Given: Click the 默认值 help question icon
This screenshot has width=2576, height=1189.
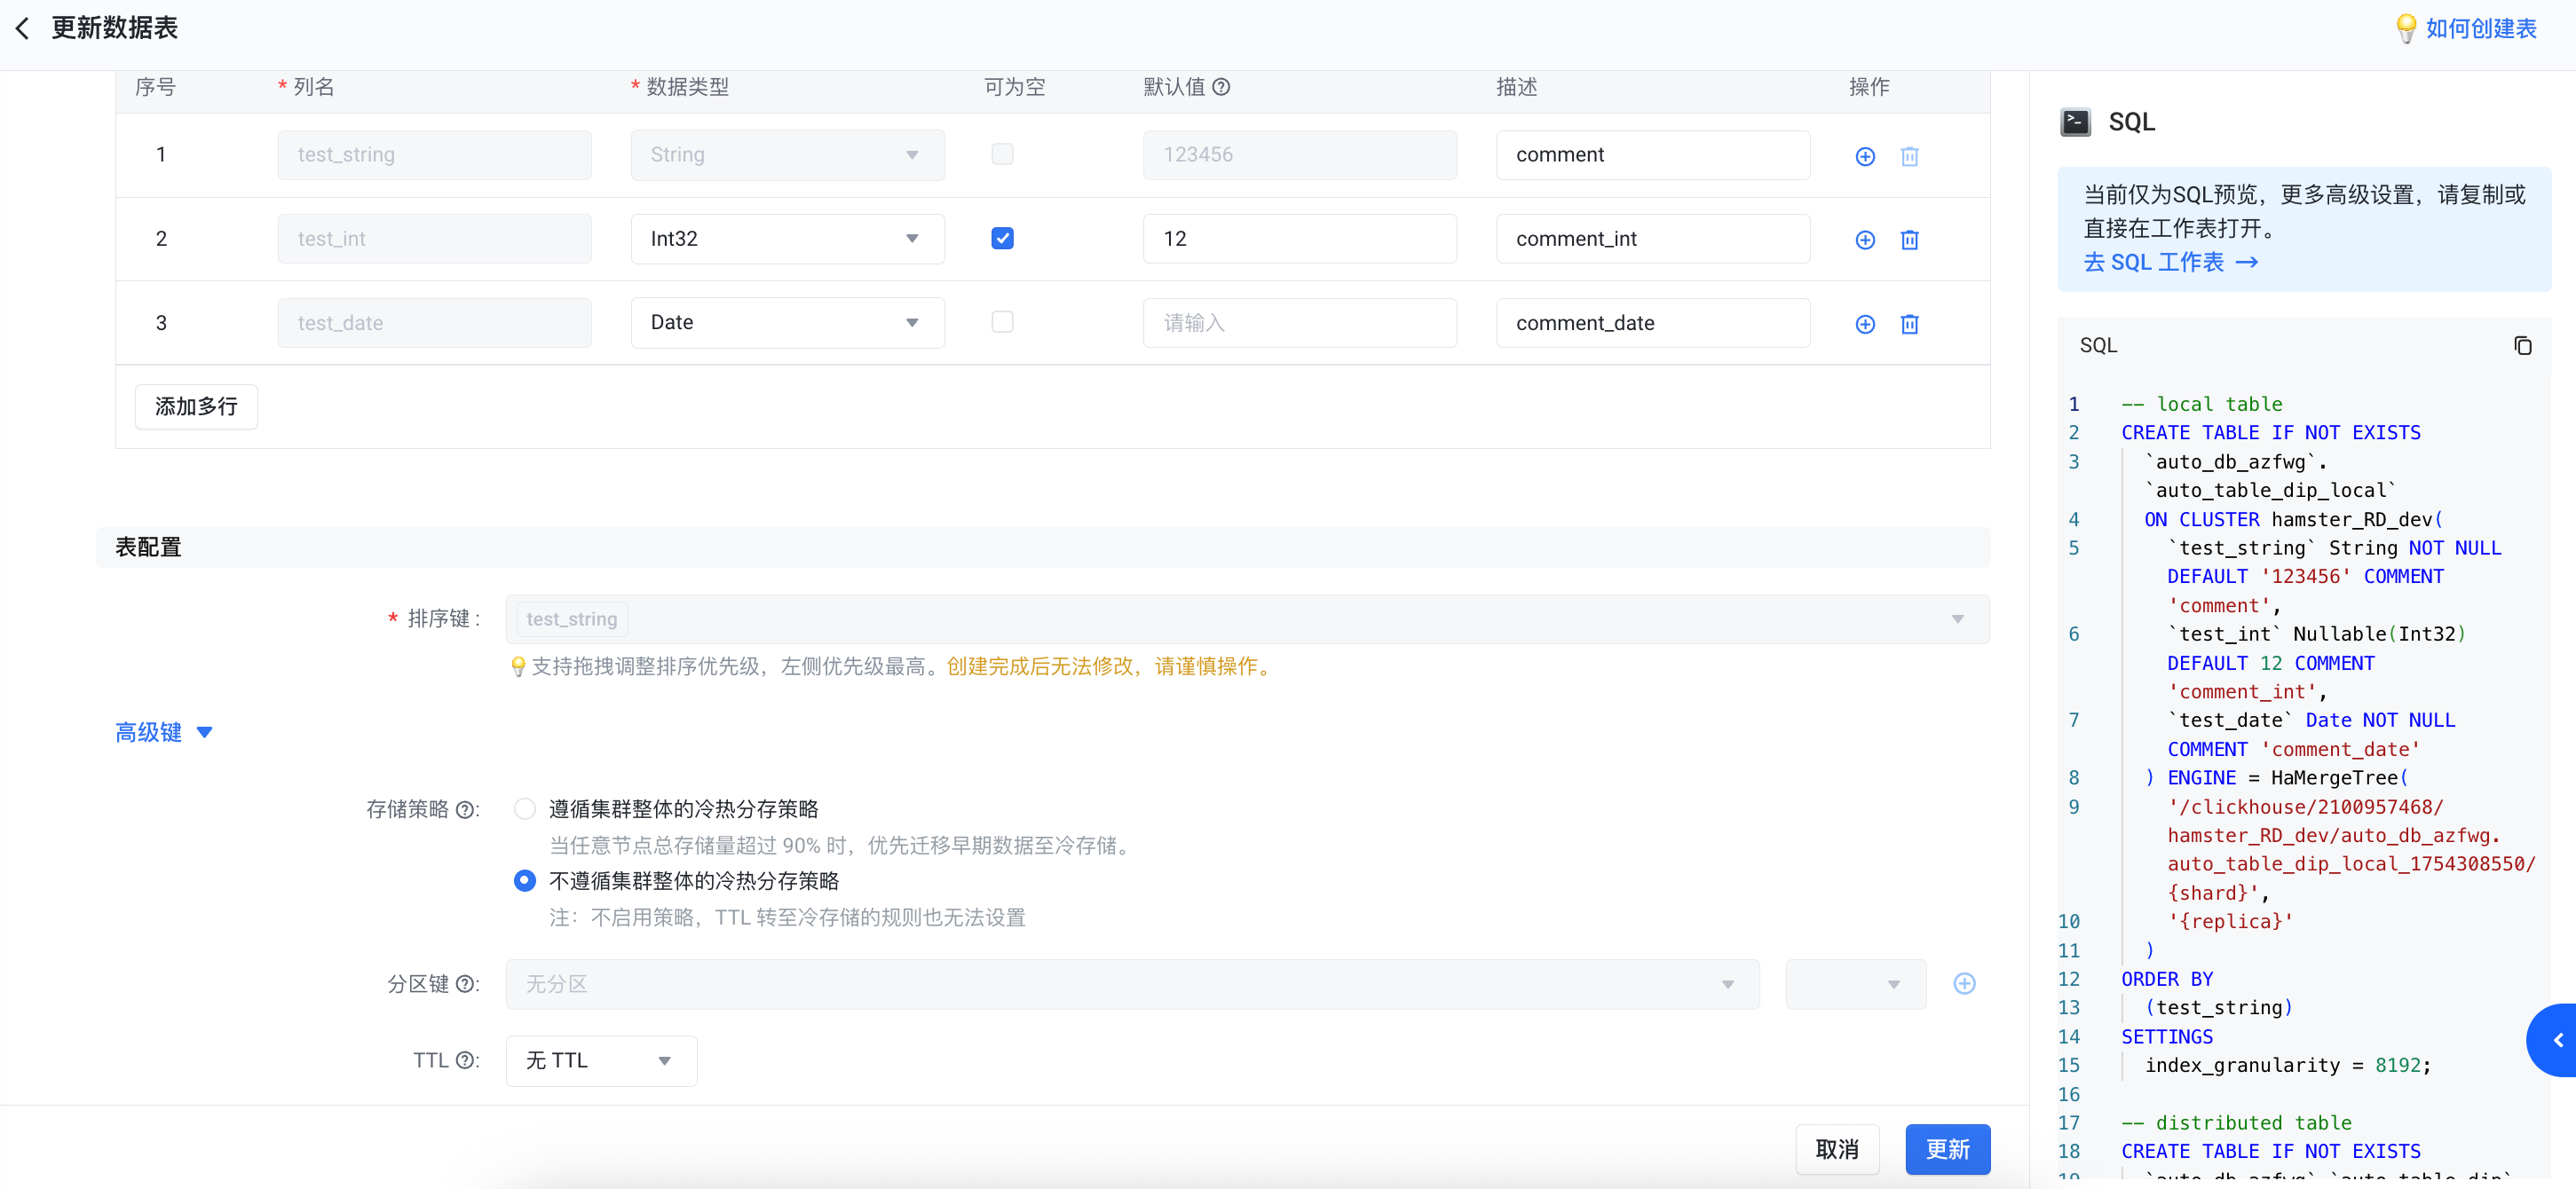Looking at the screenshot, I should pyautogui.click(x=1221, y=87).
